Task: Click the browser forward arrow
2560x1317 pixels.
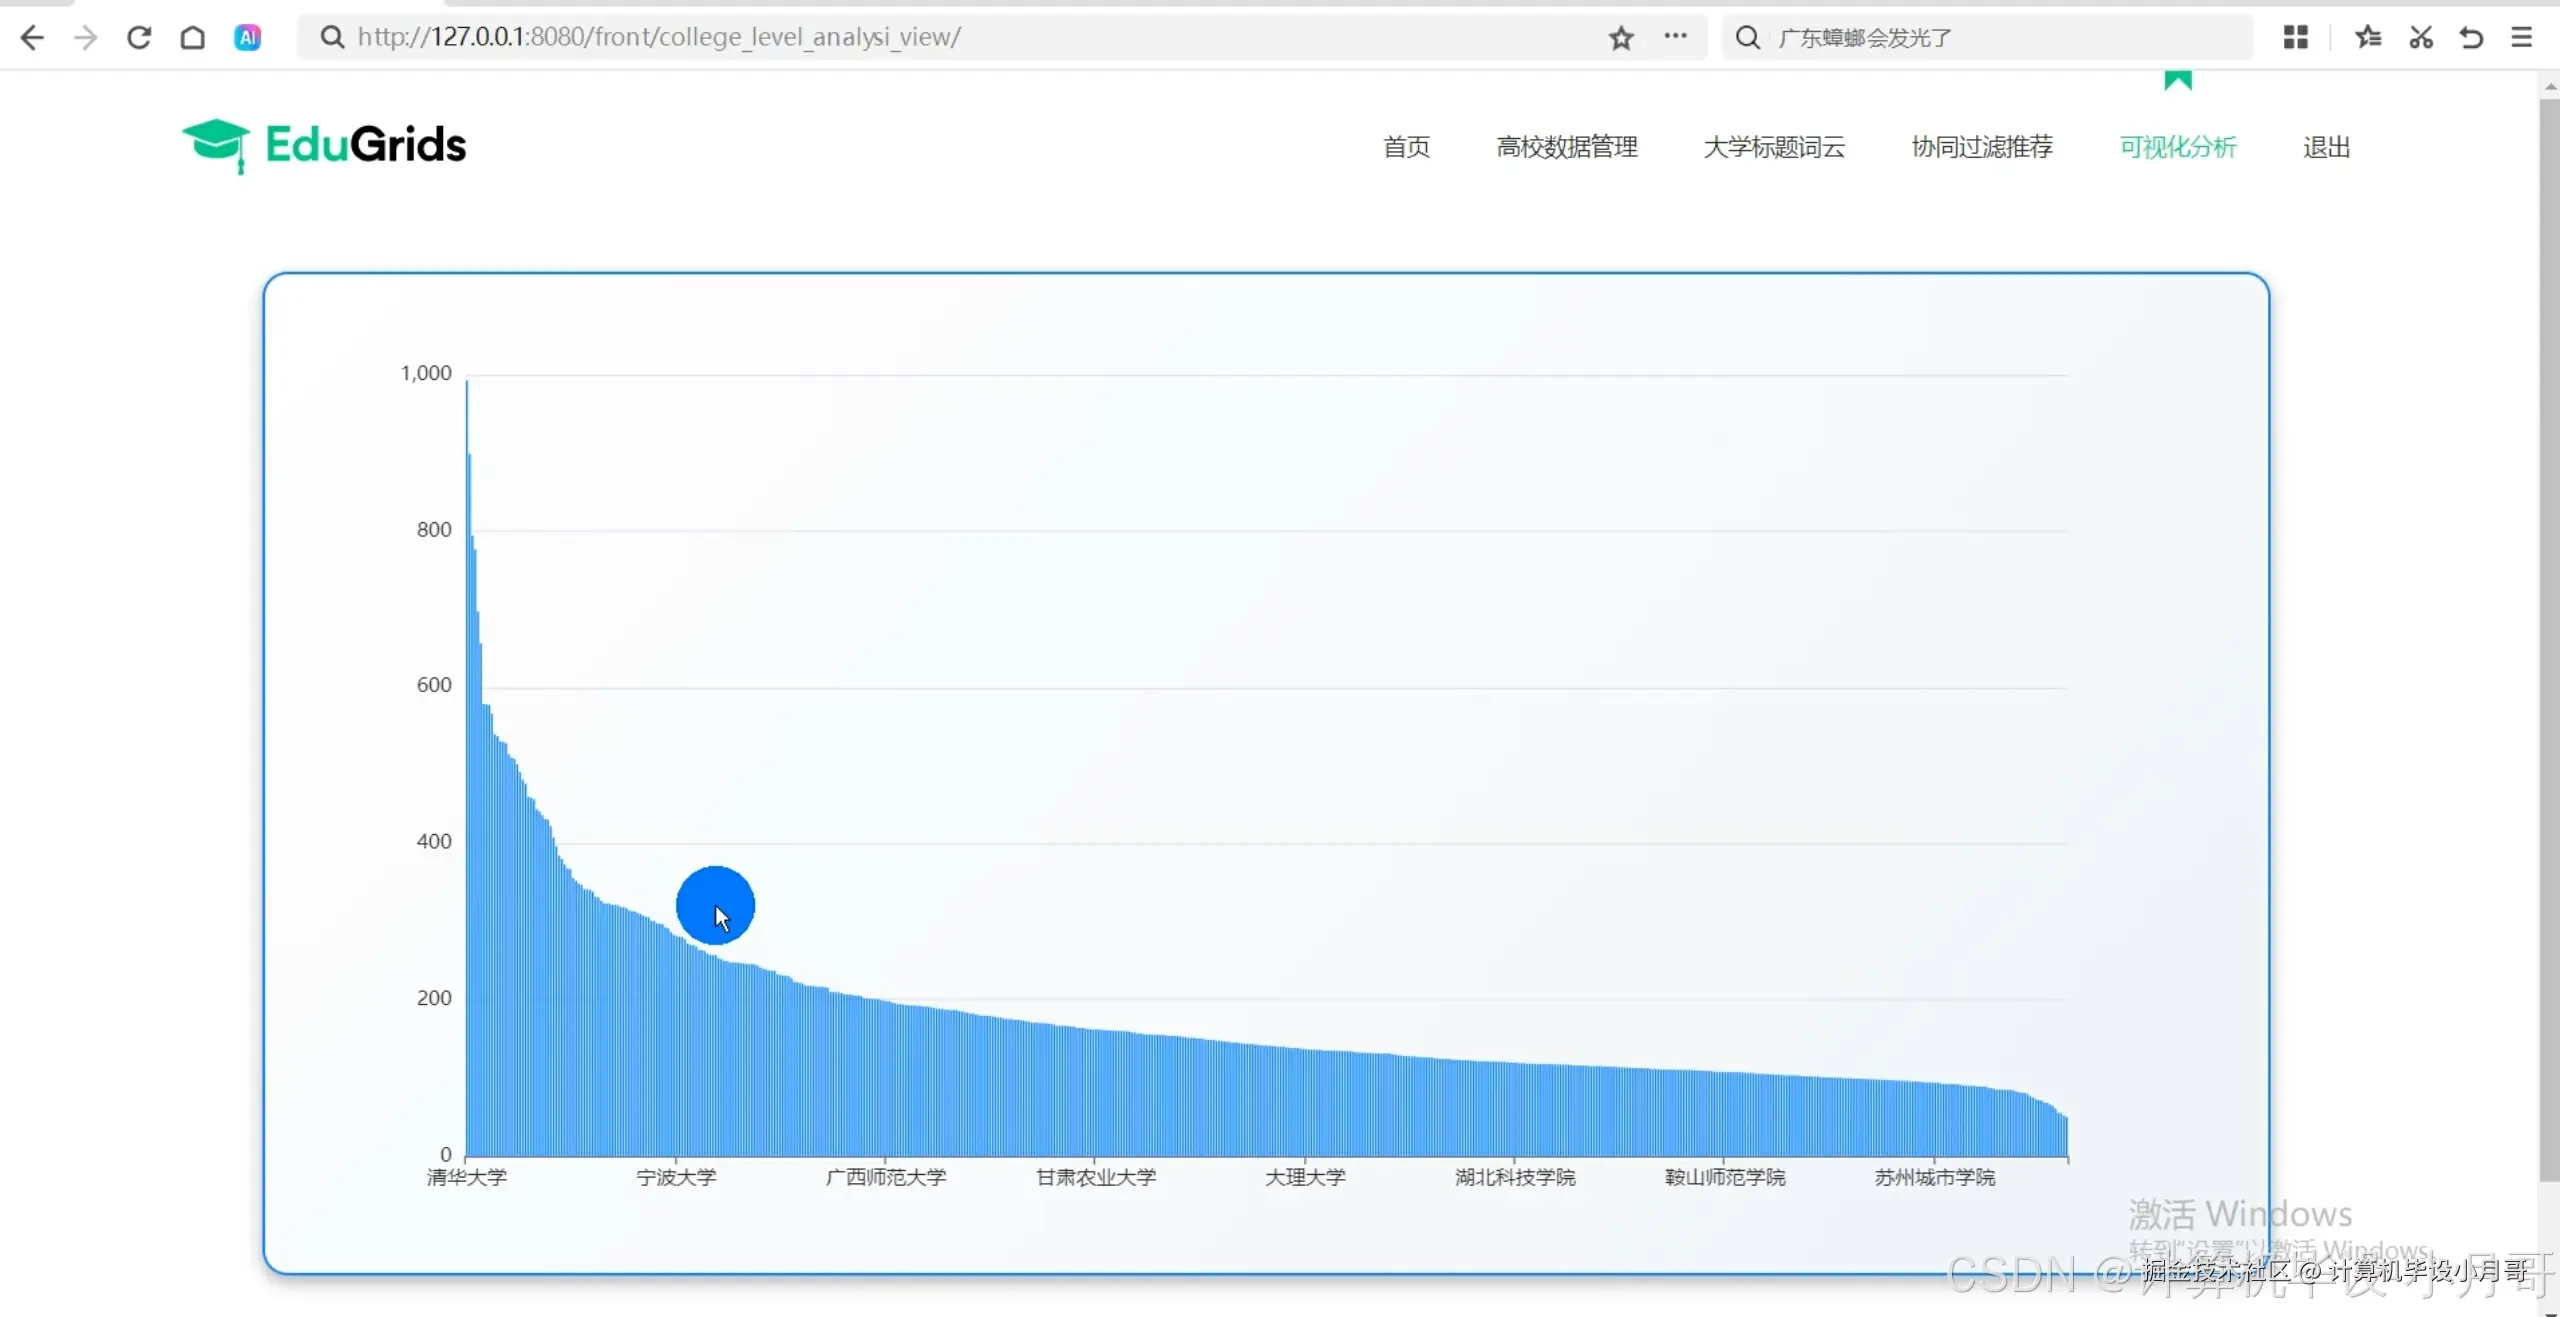Action: [x=86, y=38]
